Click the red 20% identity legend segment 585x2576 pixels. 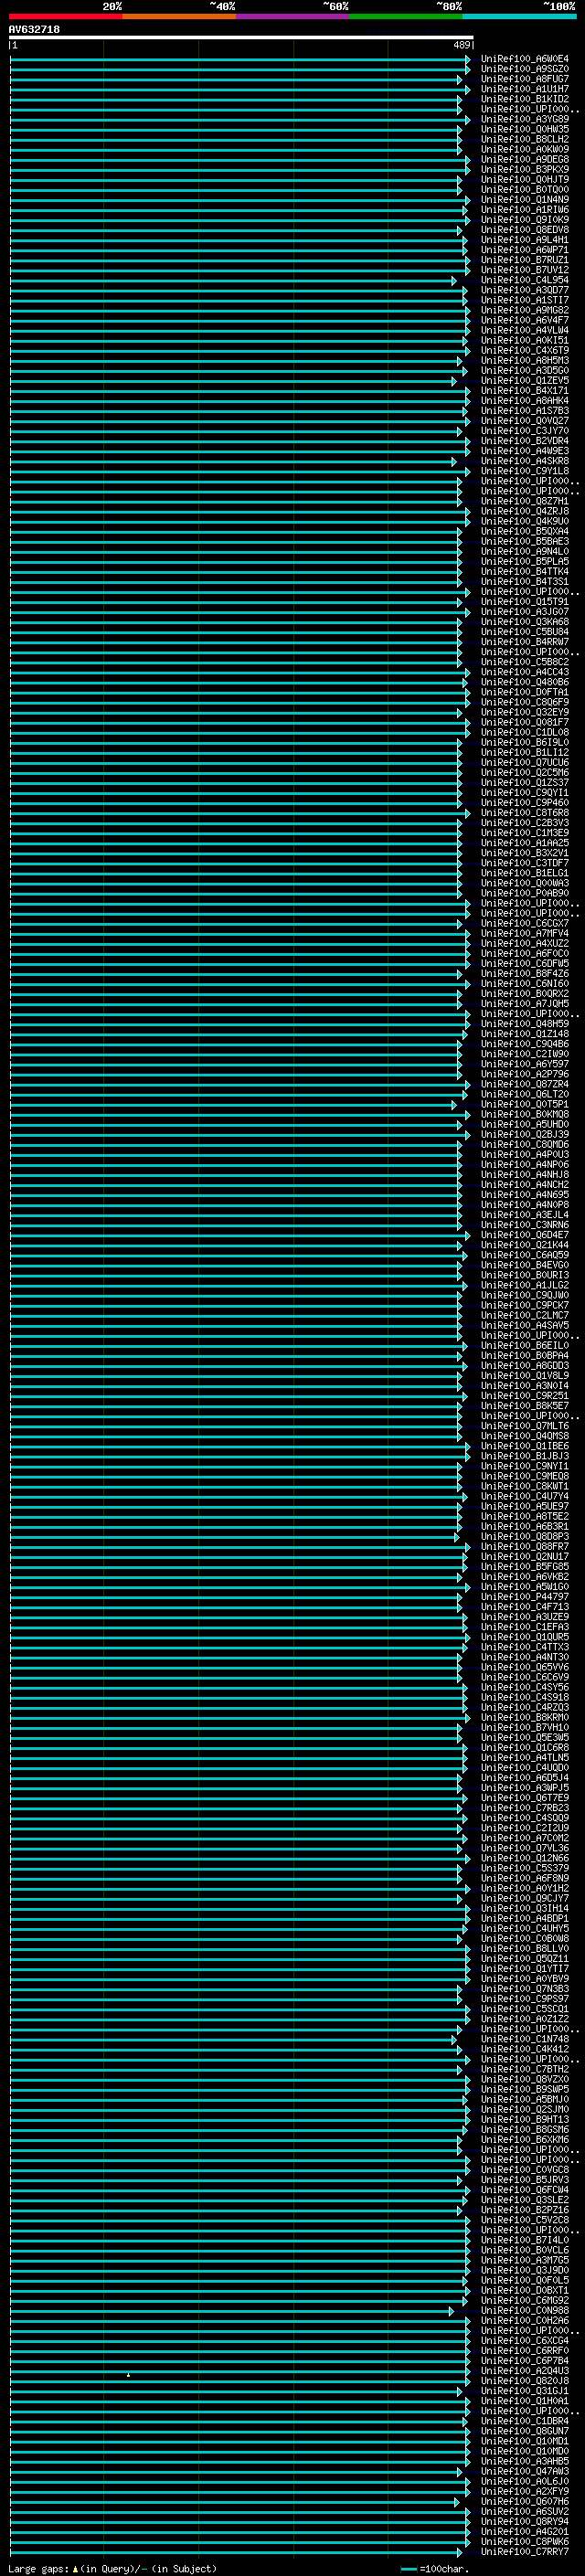66,16
